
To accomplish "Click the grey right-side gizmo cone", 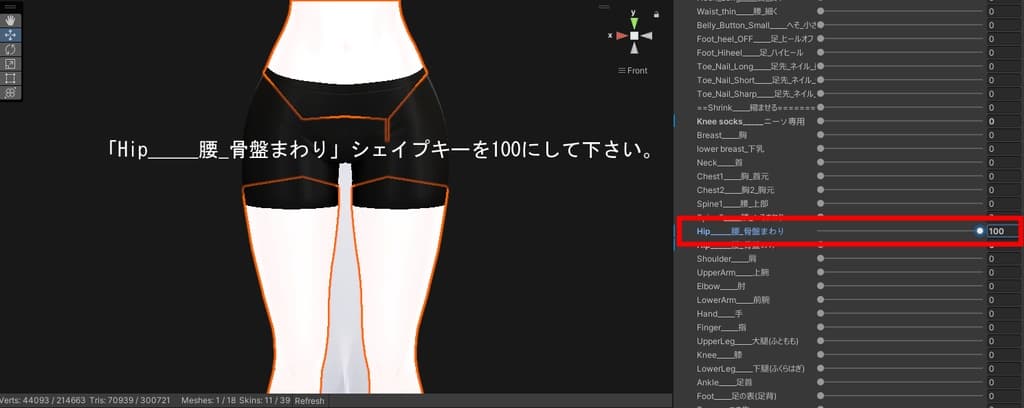I will (x=647, y=36).
